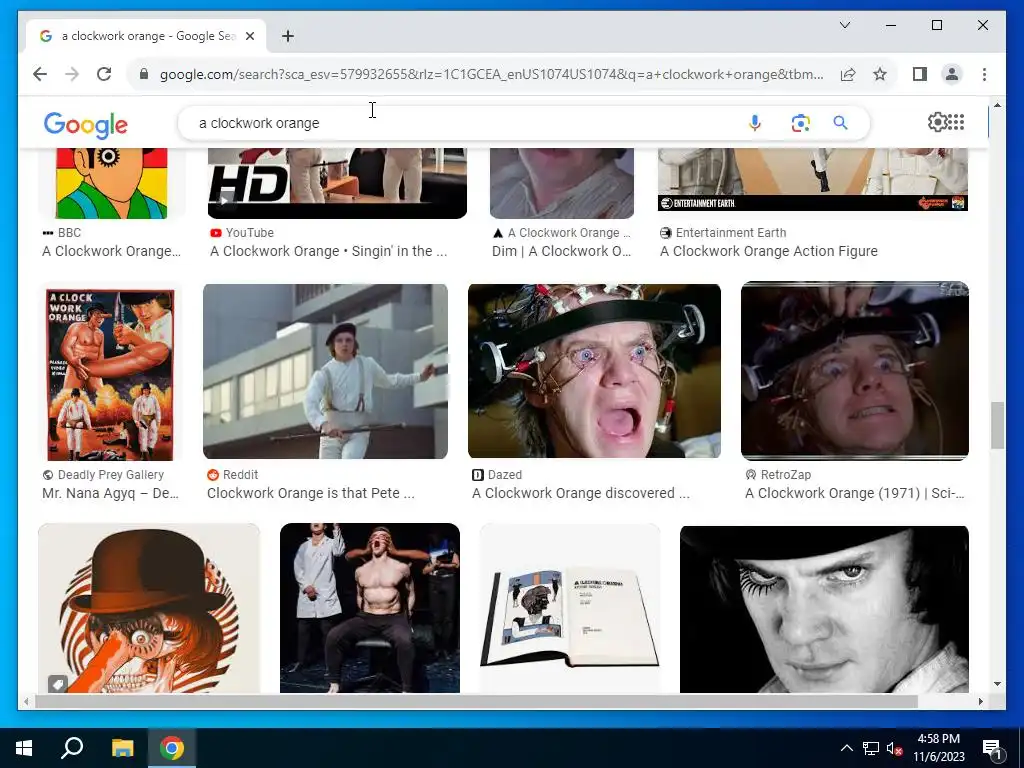
Task: Open the RetroZap source link
Action: [778, 475]
